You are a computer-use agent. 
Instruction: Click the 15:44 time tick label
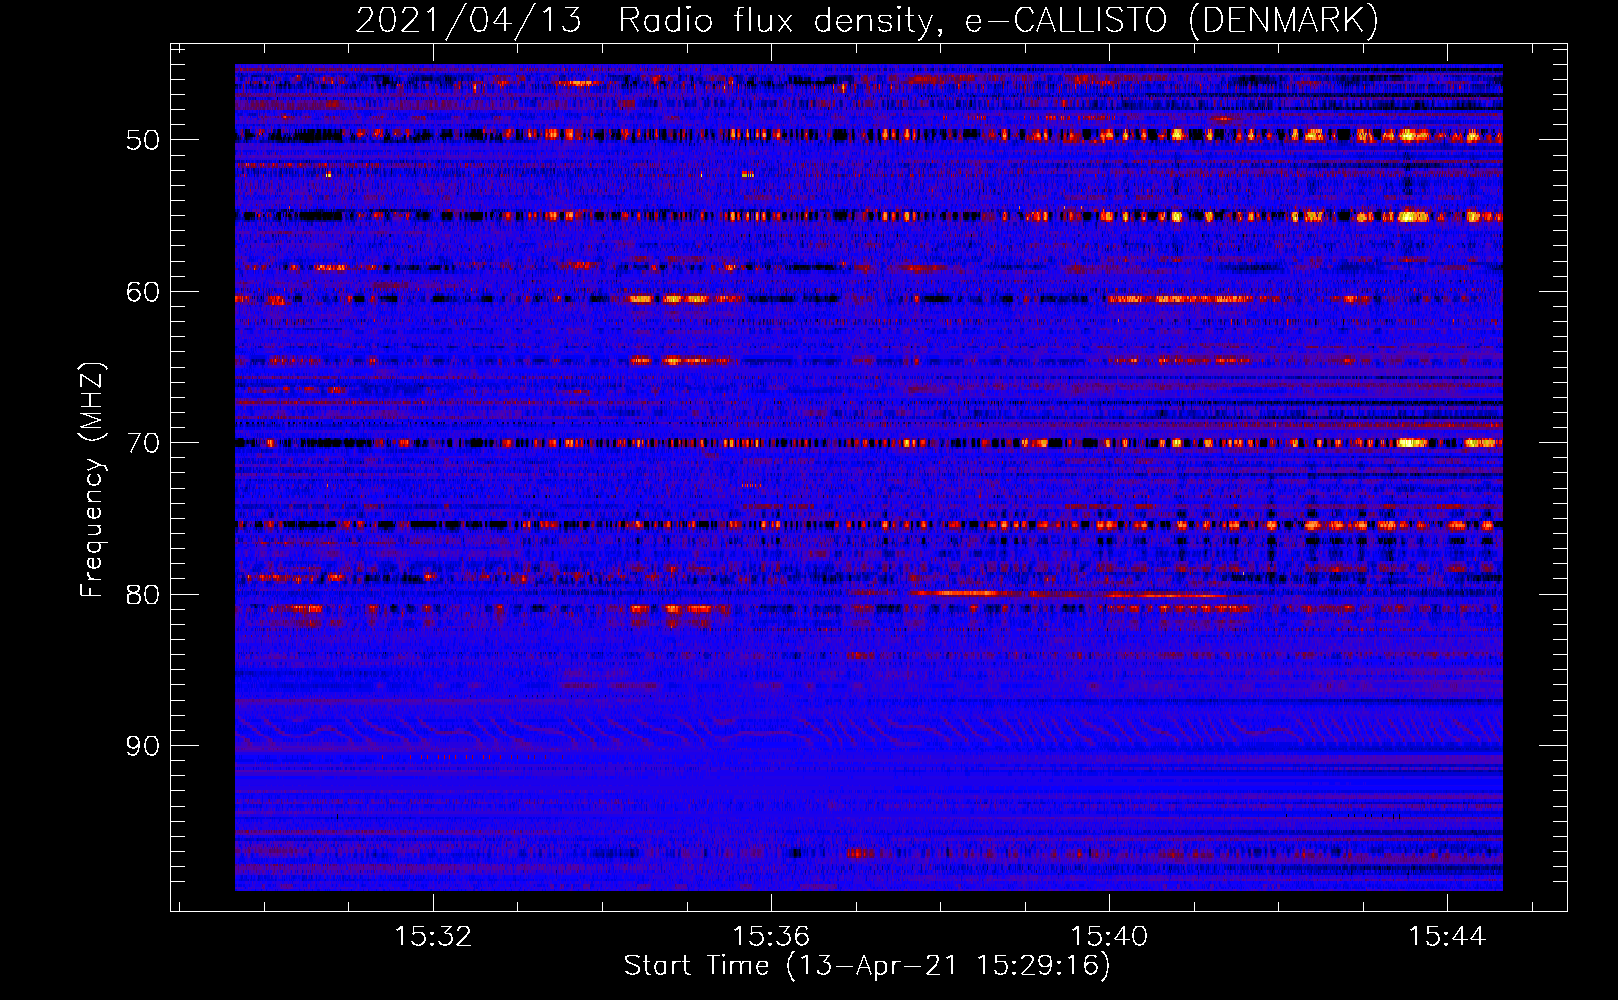click(1447, 937)
